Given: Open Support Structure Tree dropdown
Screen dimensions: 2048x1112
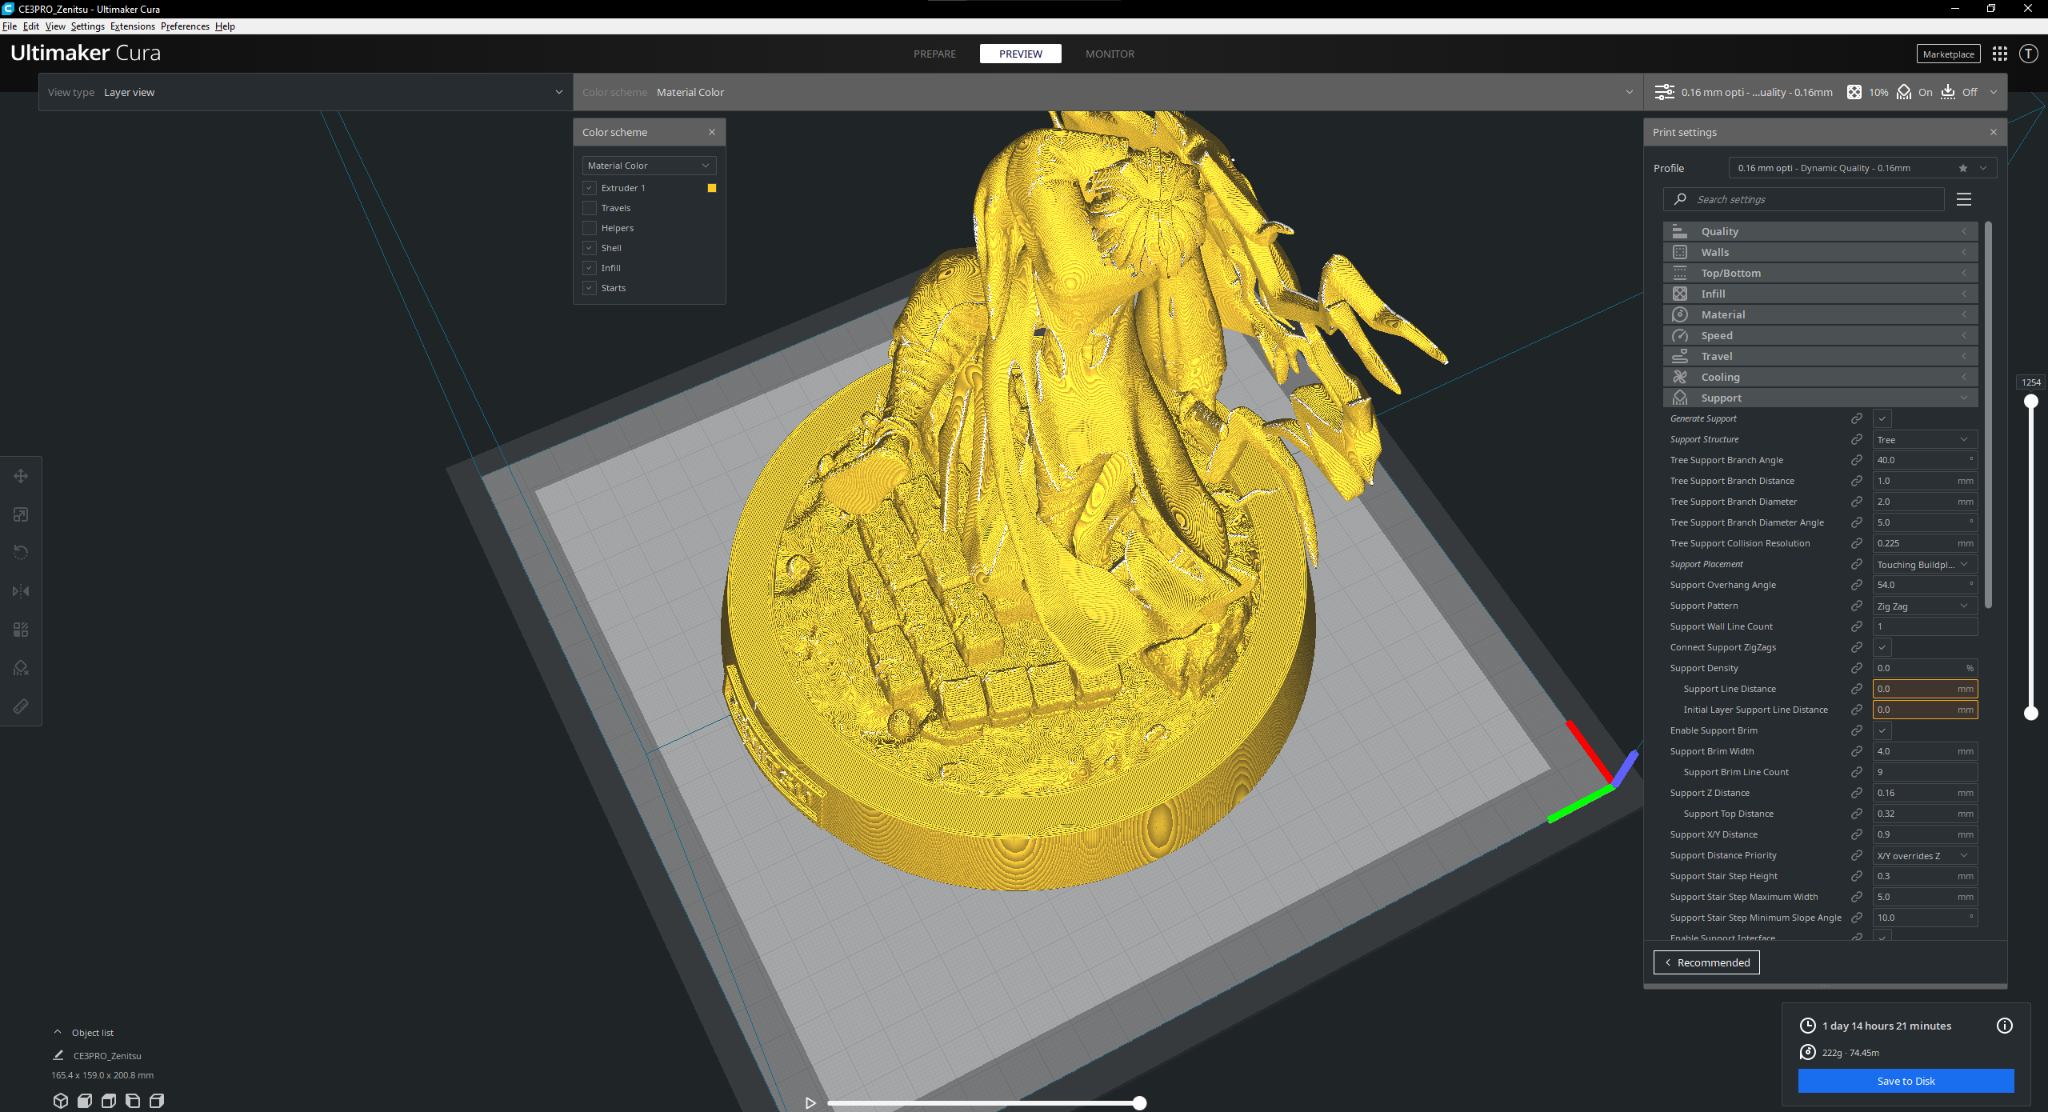Looking at the screenshot, I should (x=1925, y=440).
